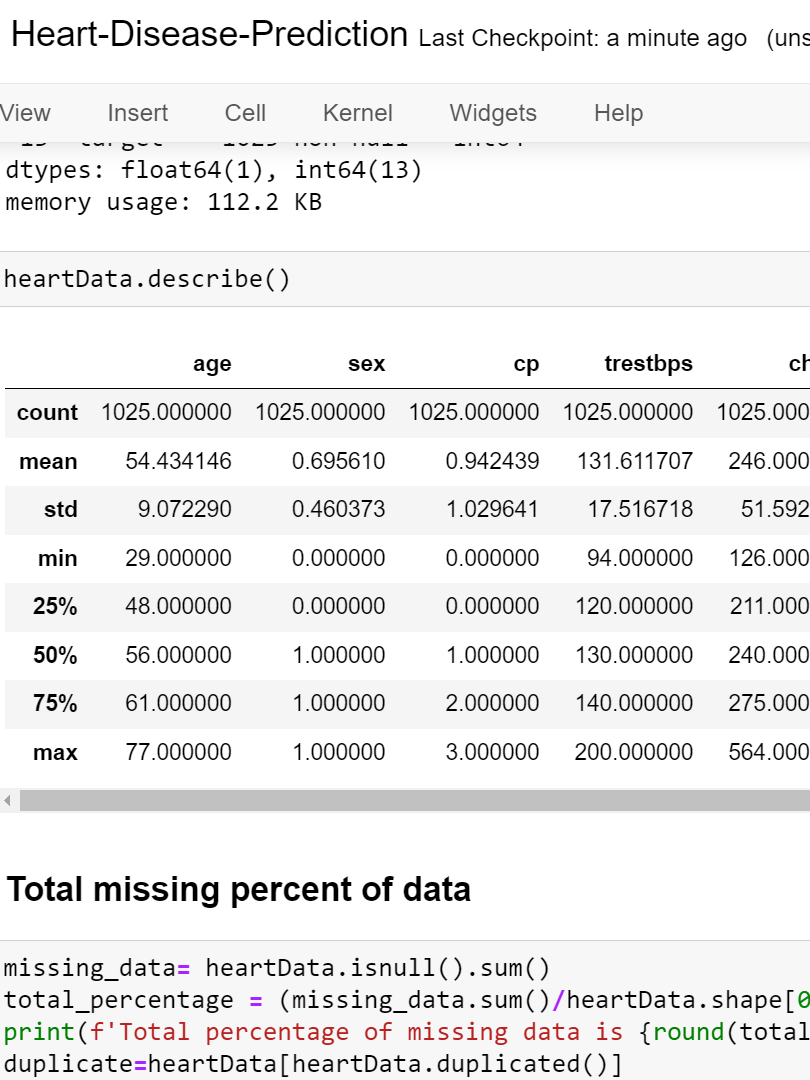The height and width of the screenshot is (1080, 810).
Task: Click the sex std value 0.460373
Action: [x=338, y=510]
